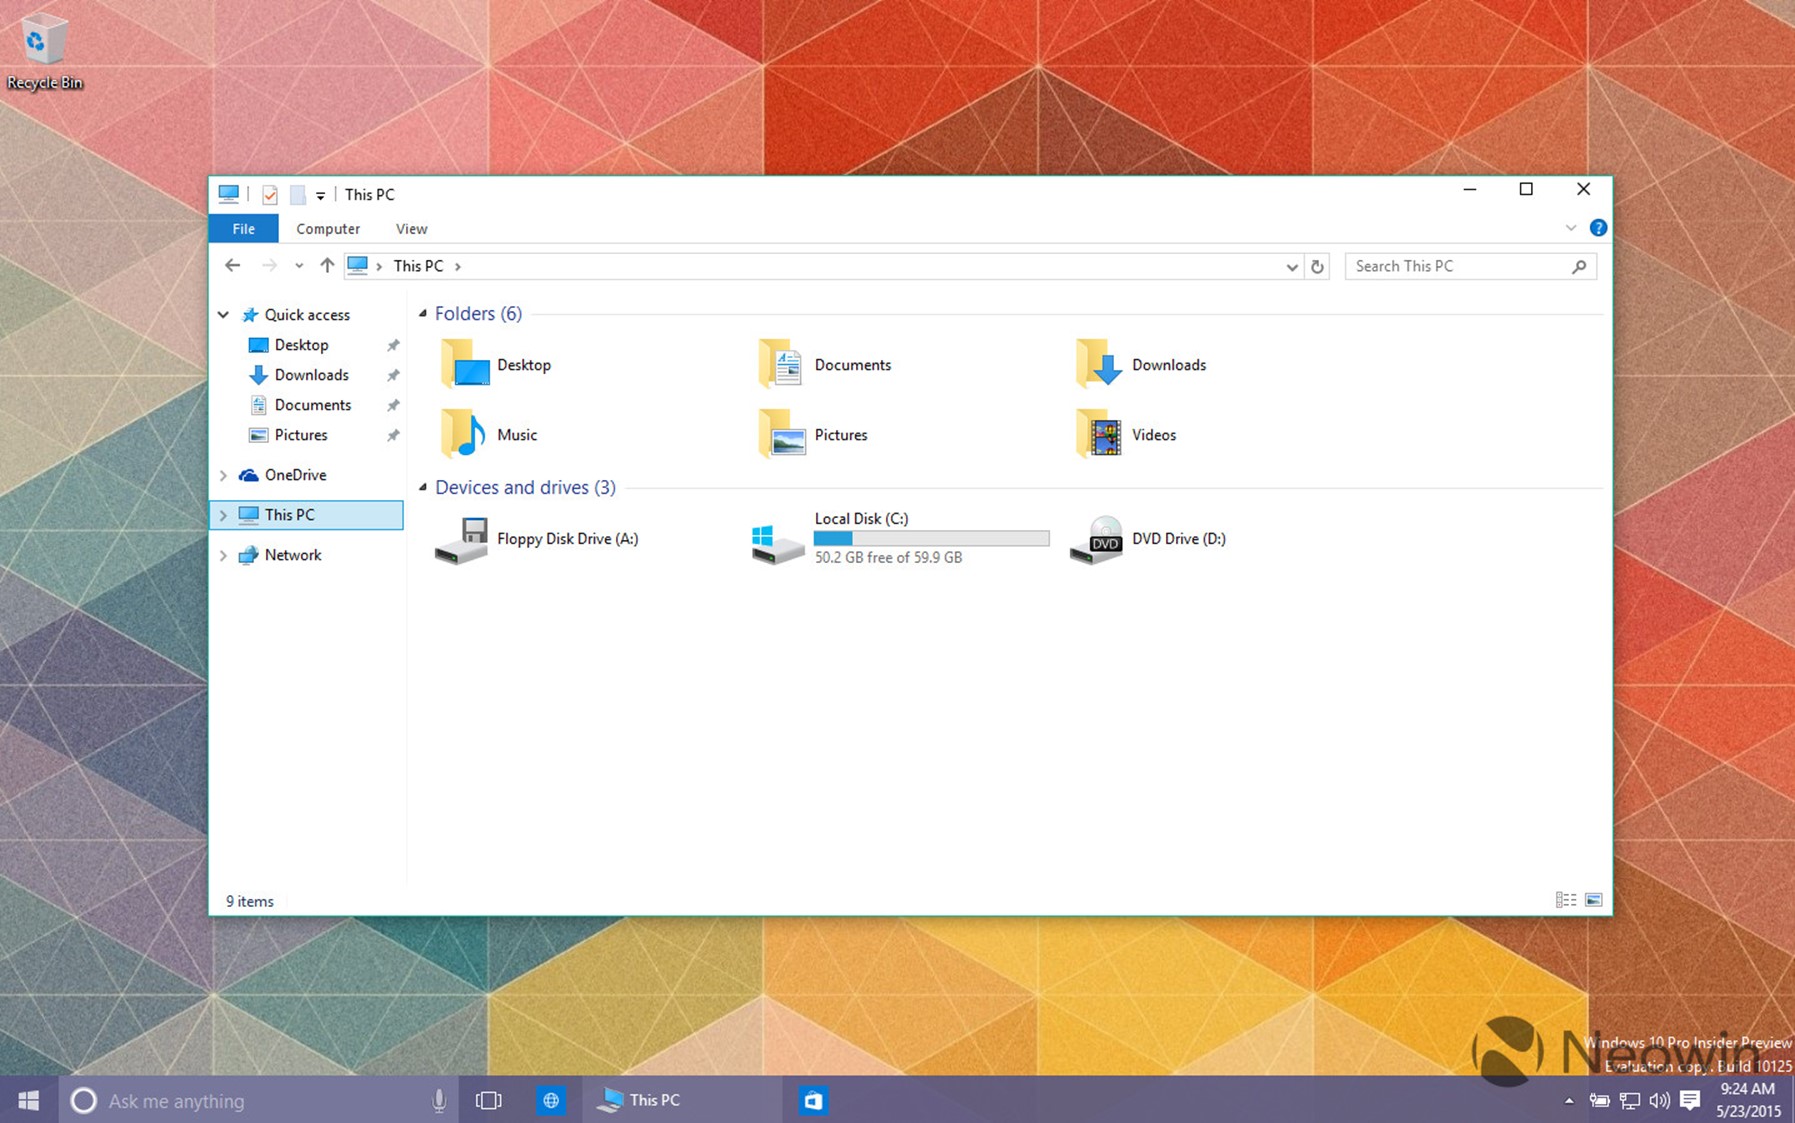Switch to details view in status bar

[1565, 900]
